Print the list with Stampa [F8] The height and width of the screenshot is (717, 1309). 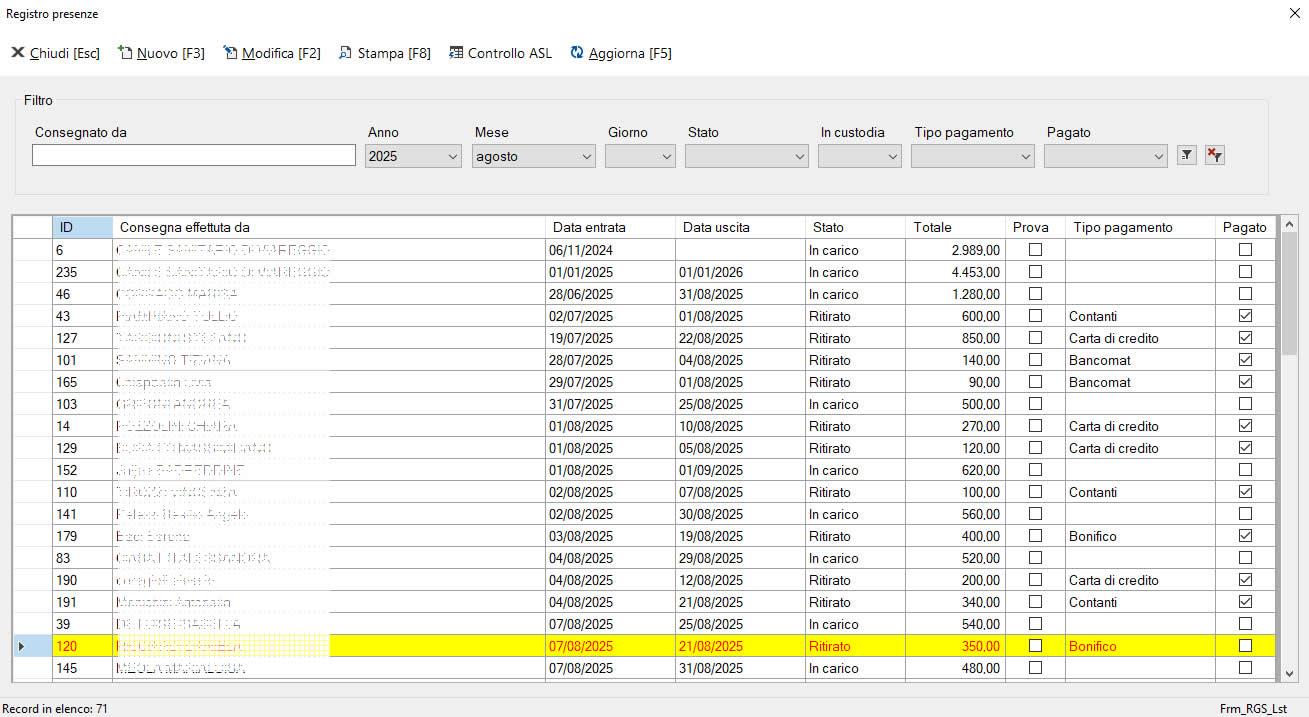(x=385, y=53)
